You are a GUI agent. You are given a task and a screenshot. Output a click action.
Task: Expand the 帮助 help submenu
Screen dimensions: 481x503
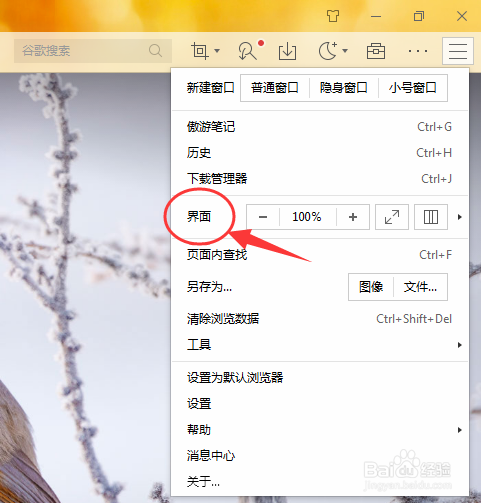click(x=320, y=430)
